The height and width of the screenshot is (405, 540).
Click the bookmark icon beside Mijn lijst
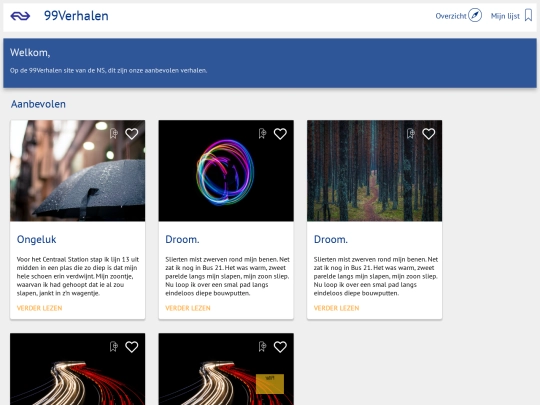(x=528, y=15)
